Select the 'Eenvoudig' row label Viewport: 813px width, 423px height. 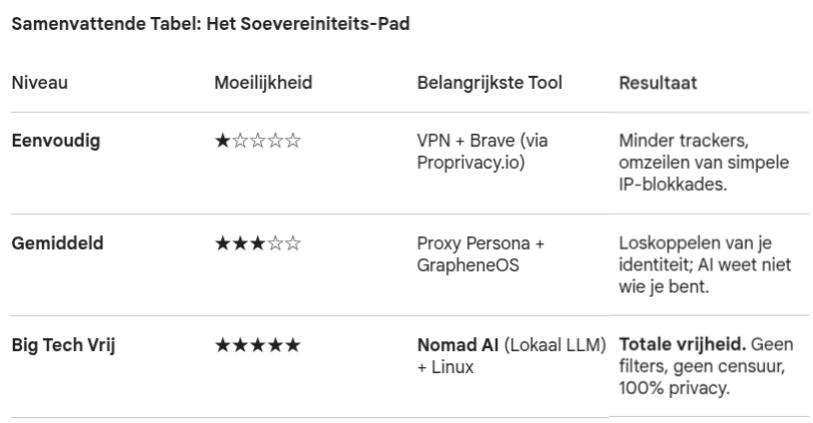pos(56,141)
